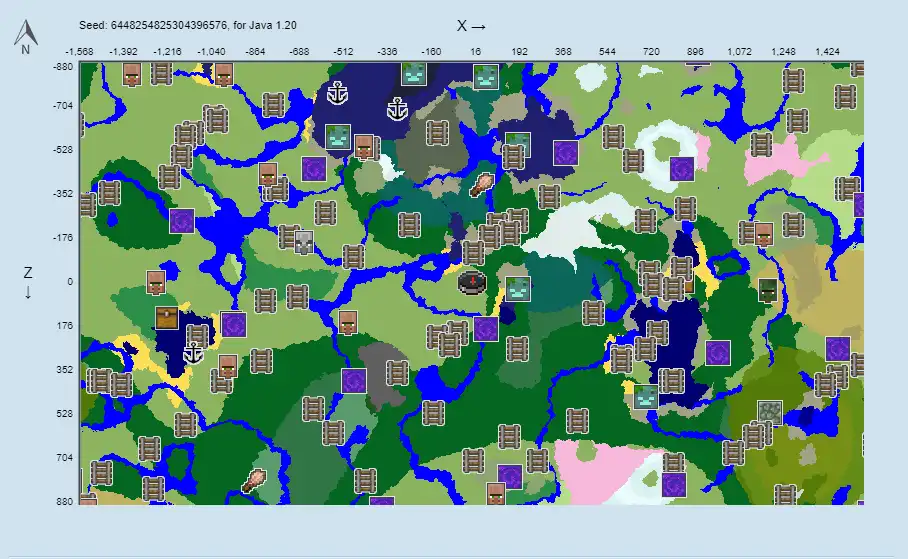Click the eastern anchor in the northern ocean

click(397, 109)
